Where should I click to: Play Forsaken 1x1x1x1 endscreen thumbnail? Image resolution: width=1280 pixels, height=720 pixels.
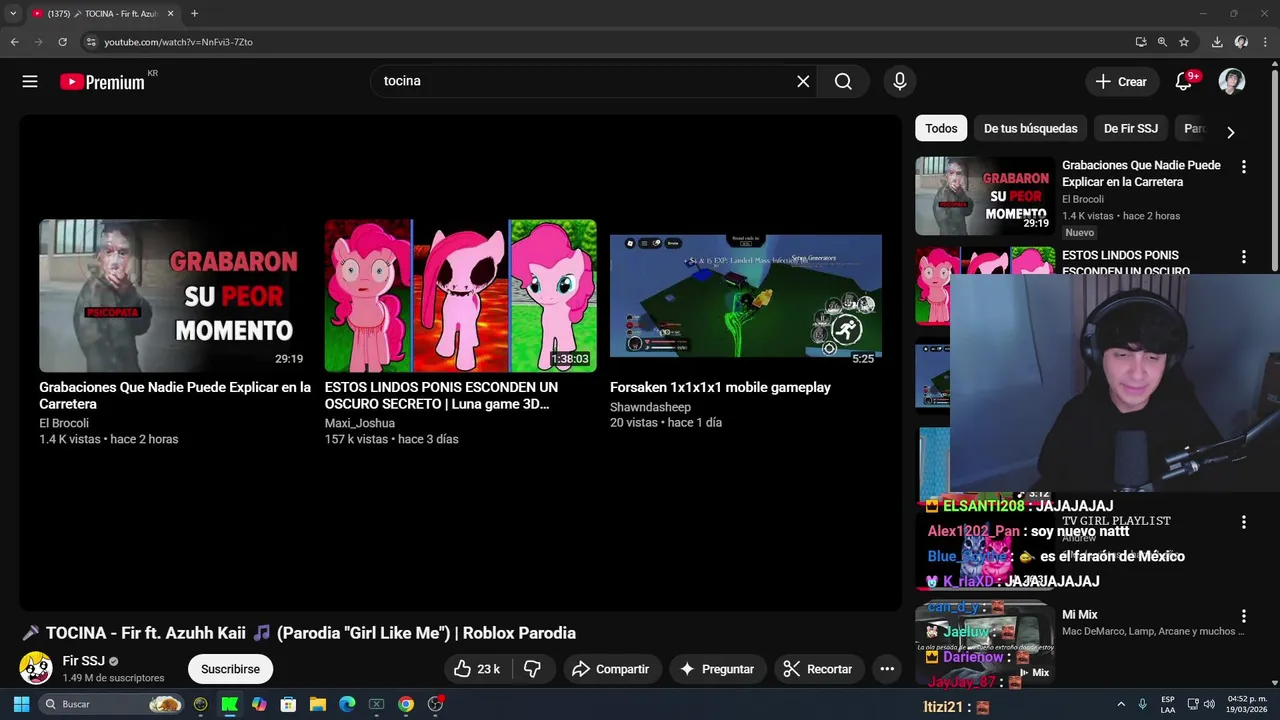click(746, 296)
